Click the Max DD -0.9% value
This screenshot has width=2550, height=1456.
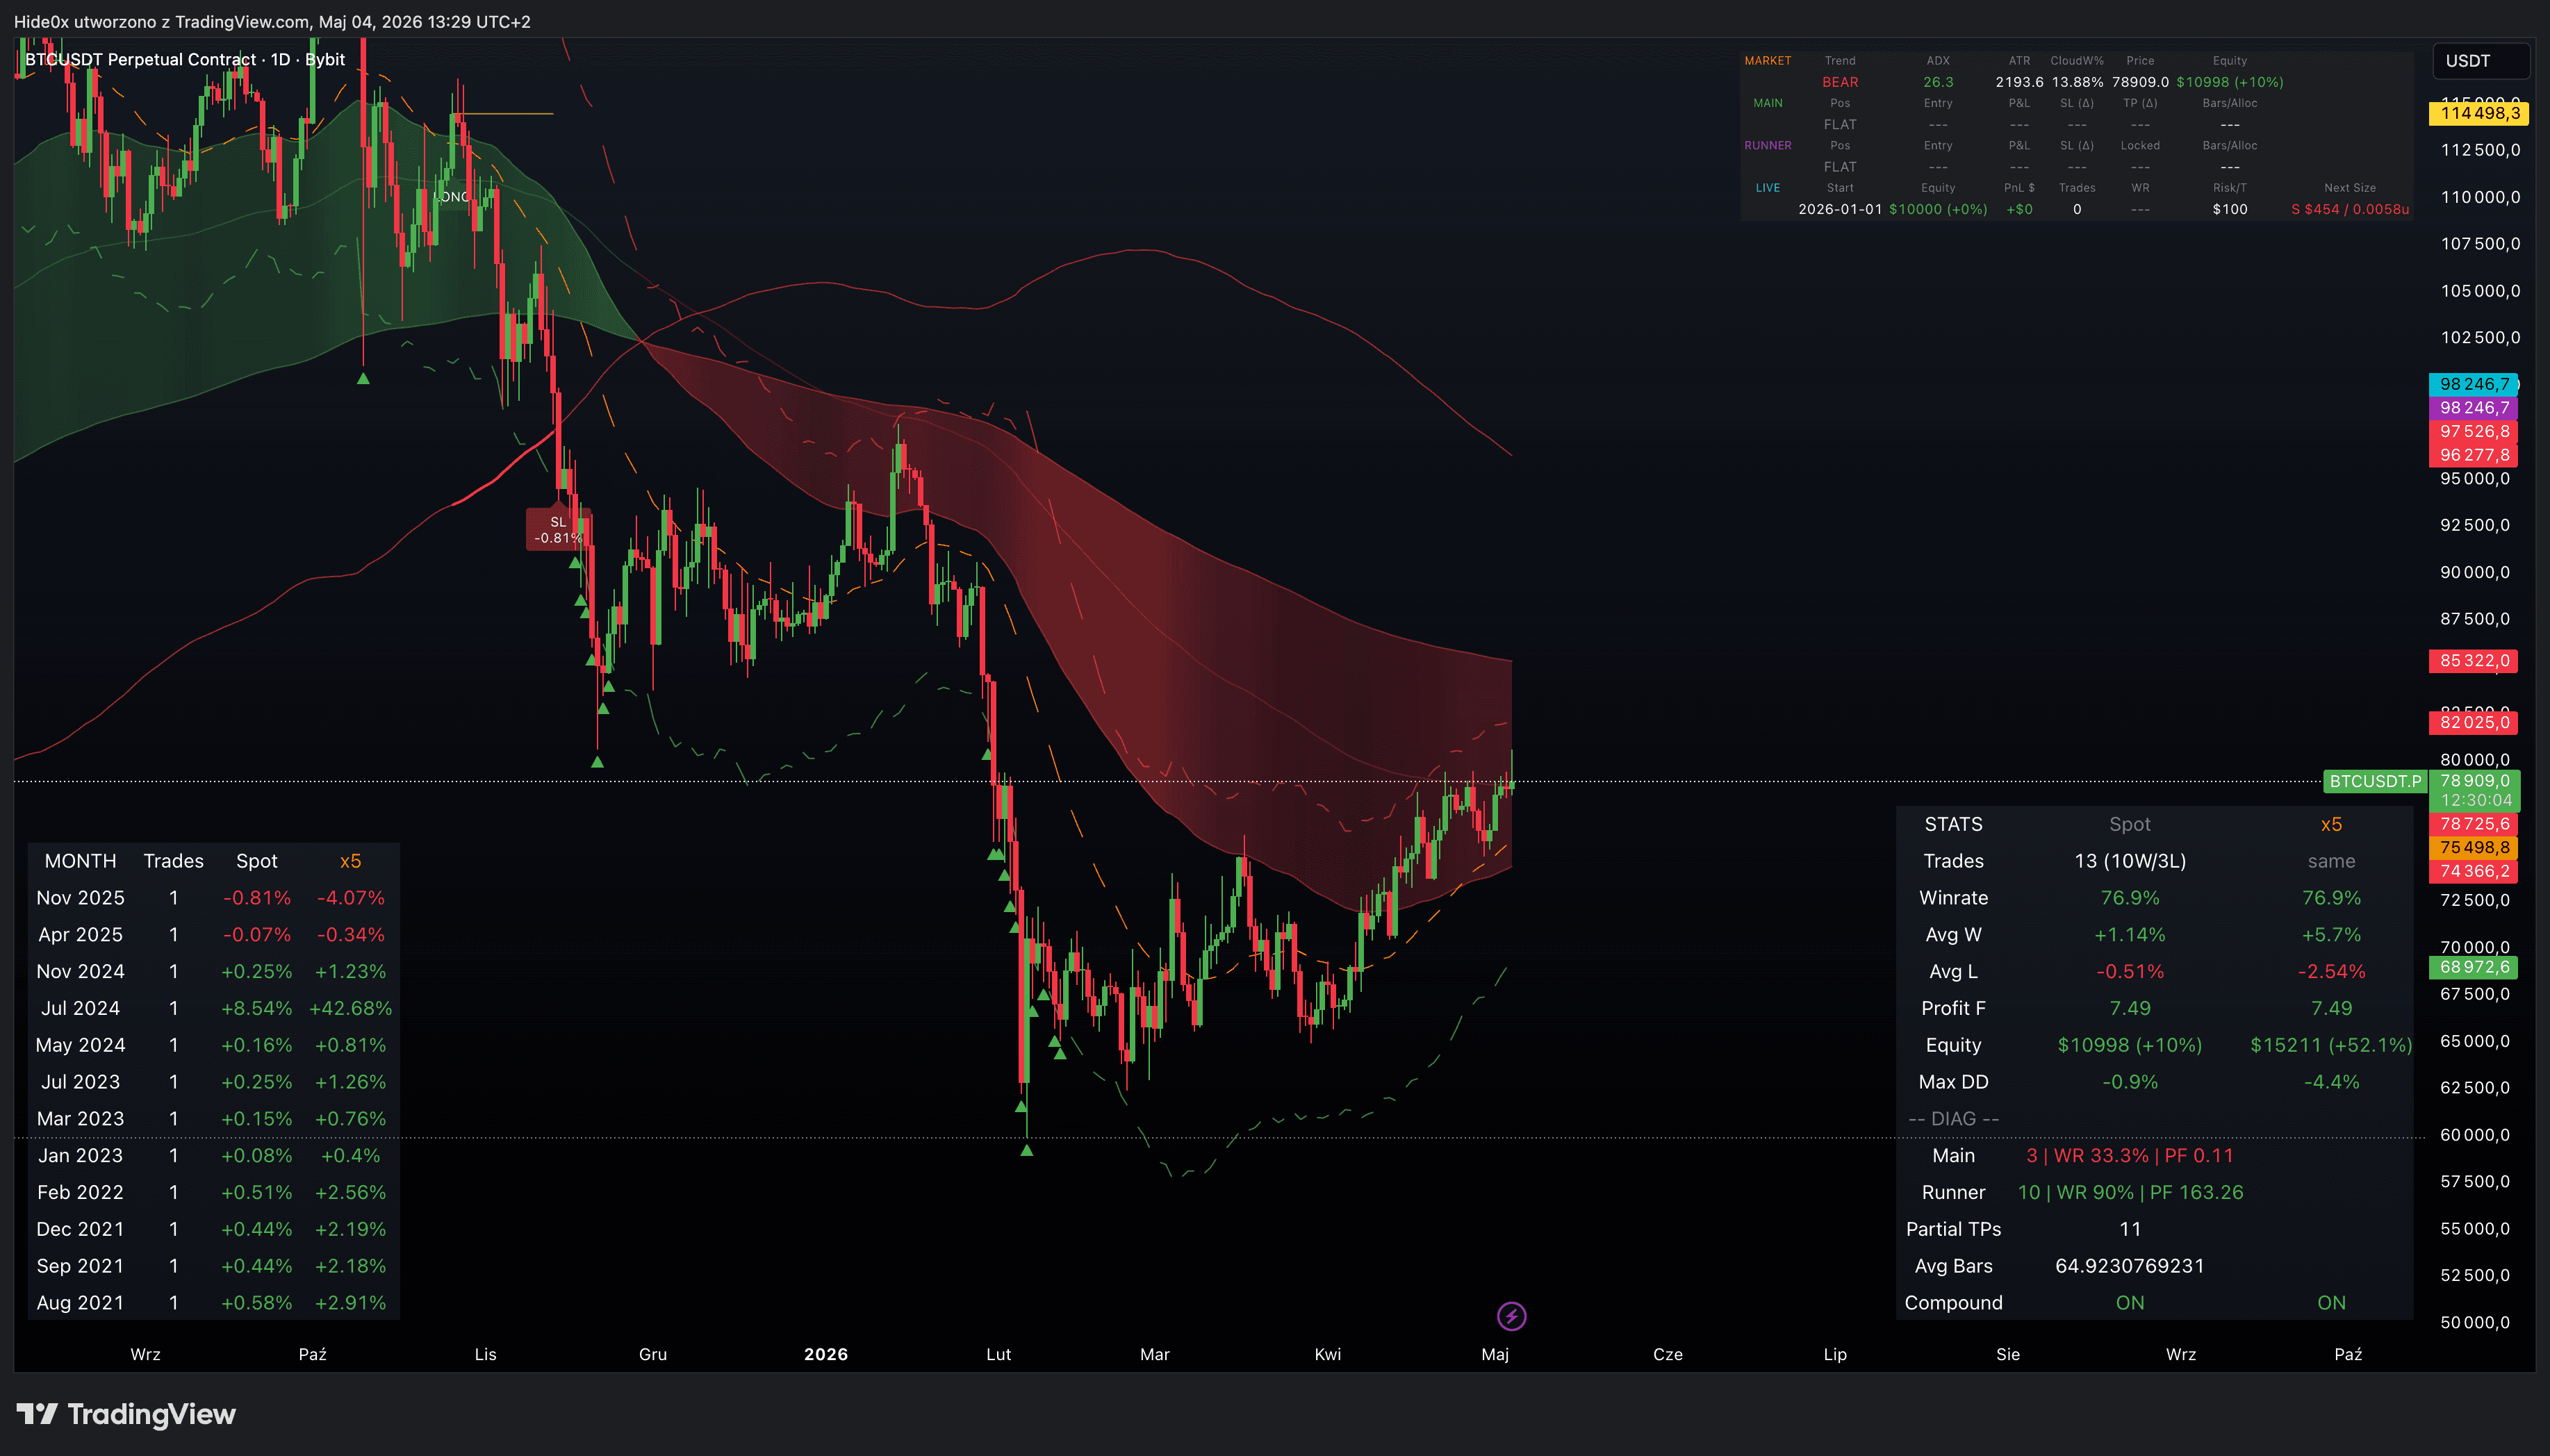2130,1082
